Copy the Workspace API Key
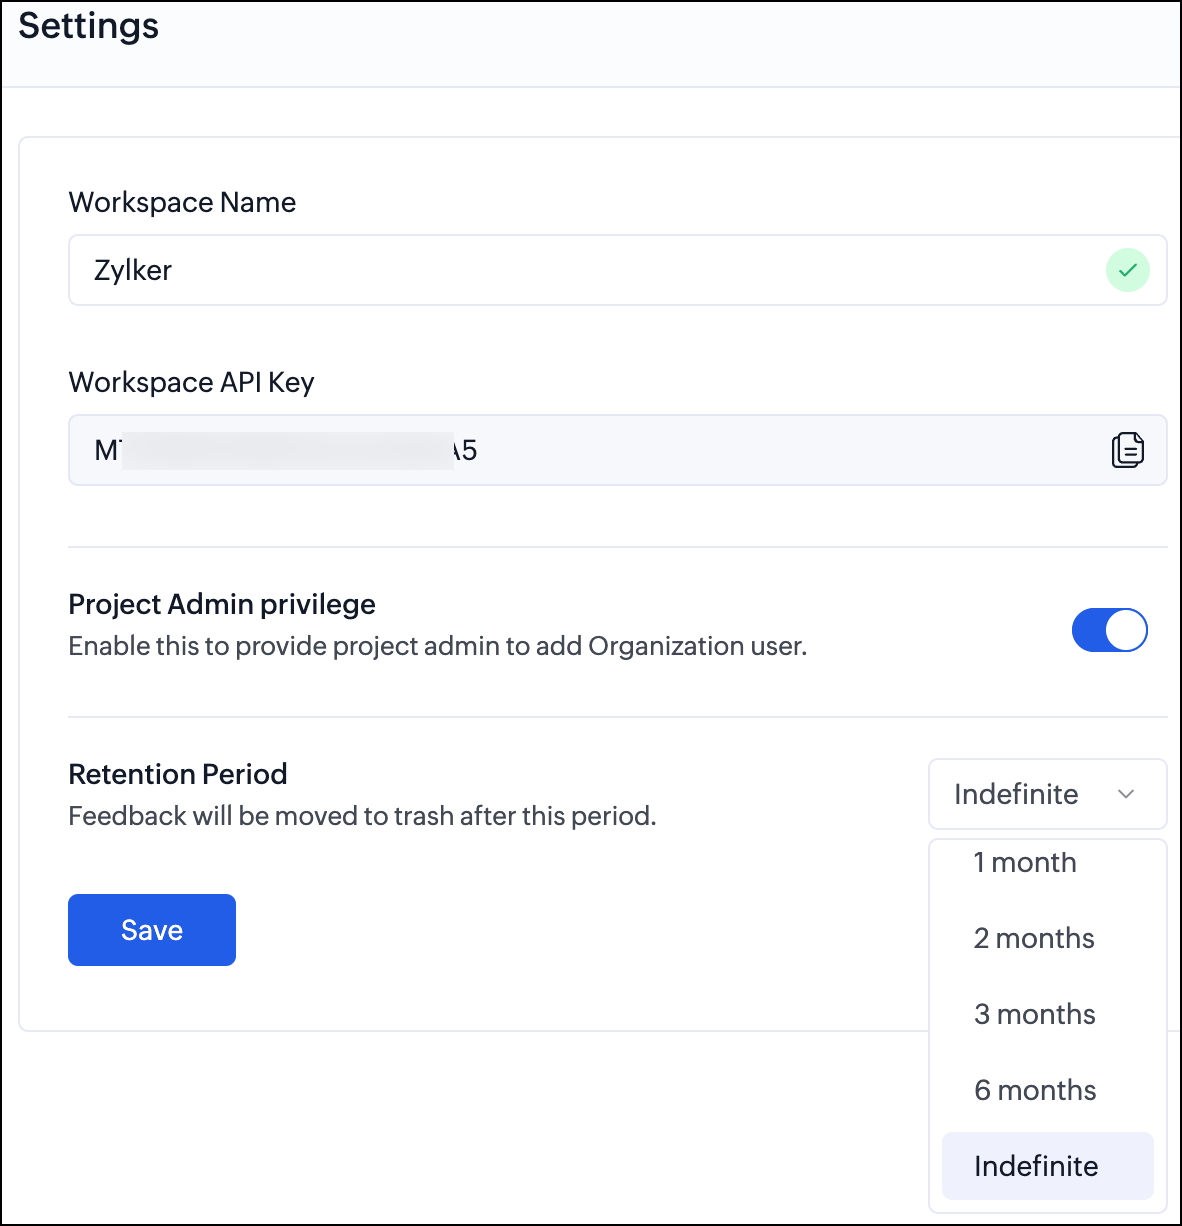Viewport: 1182px width, 1226px height. [x=1127, y=450]
